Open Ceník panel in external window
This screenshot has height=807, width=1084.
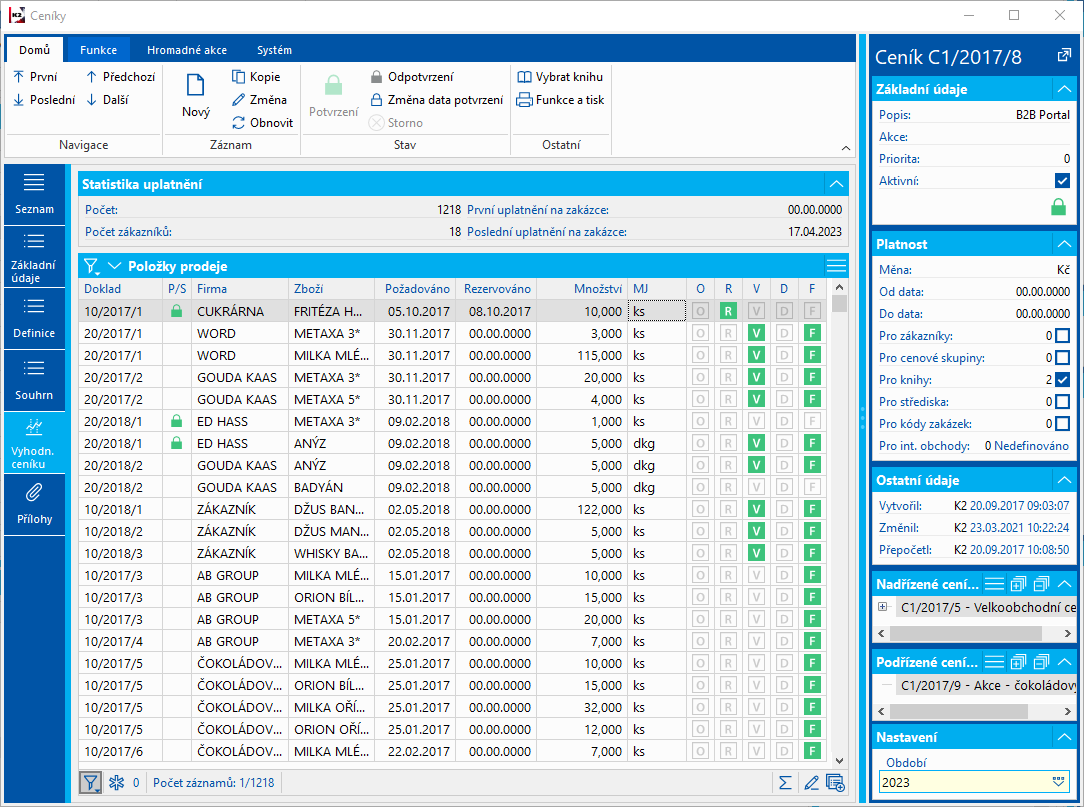1063,56
